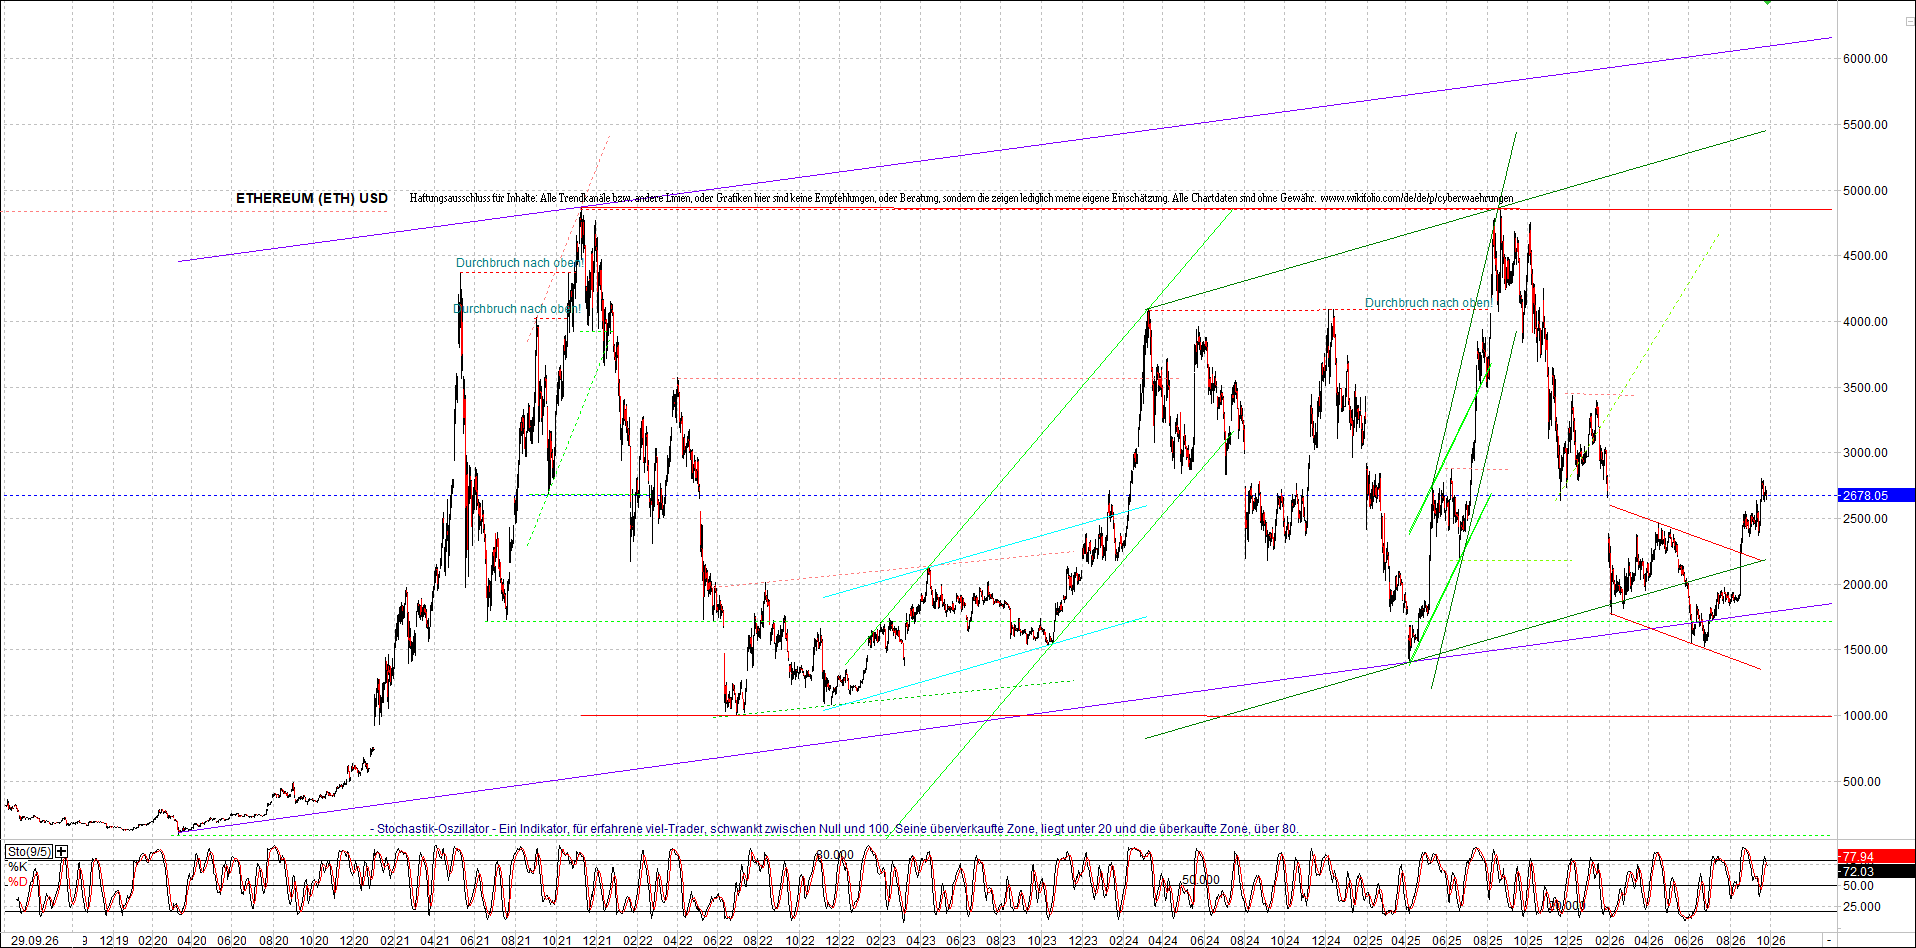Select the red 77.94 stochastic value tag
The width and height of the screenshot is (1916, 948).
click(x=1875, y=857)
